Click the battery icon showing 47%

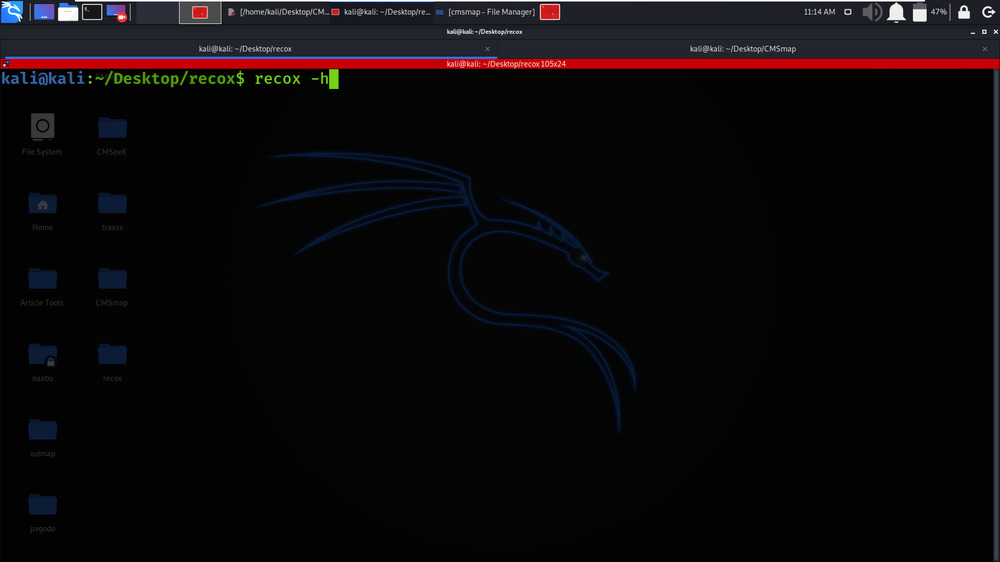[x=920, y=12]
